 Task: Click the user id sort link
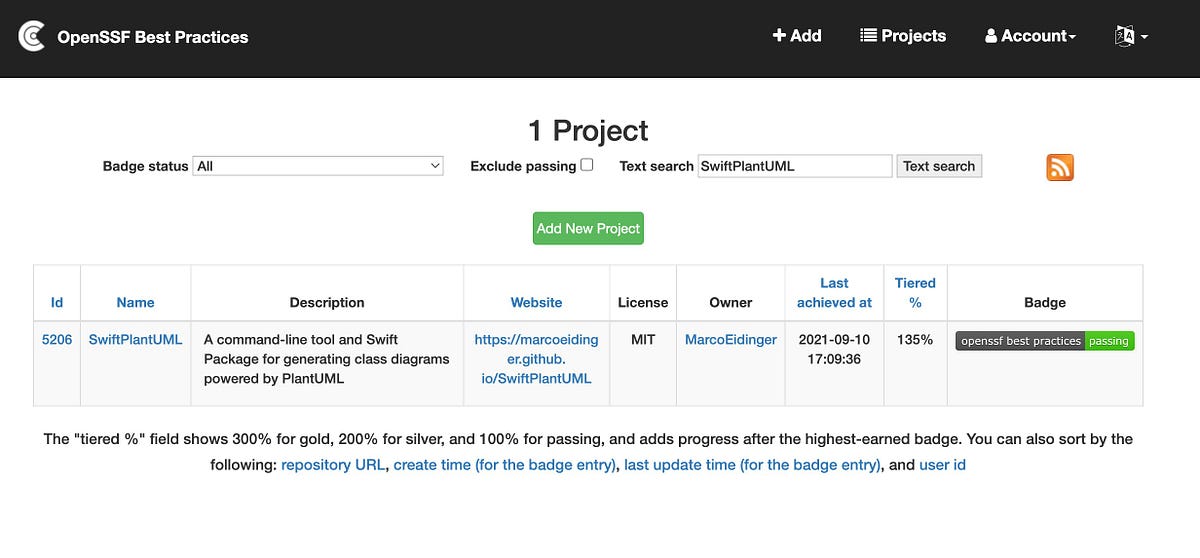point(942,465)
